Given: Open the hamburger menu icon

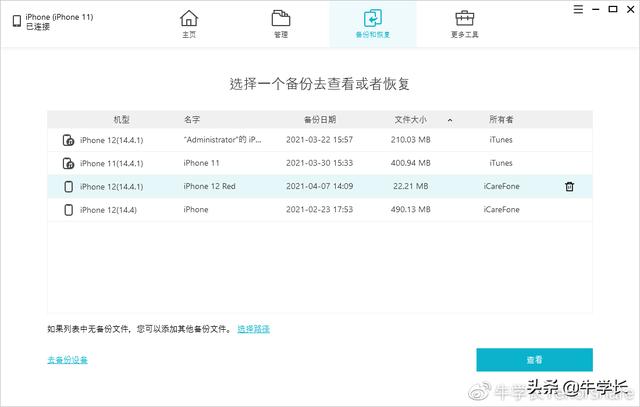Looking at the screenshot, I should 578,9.
